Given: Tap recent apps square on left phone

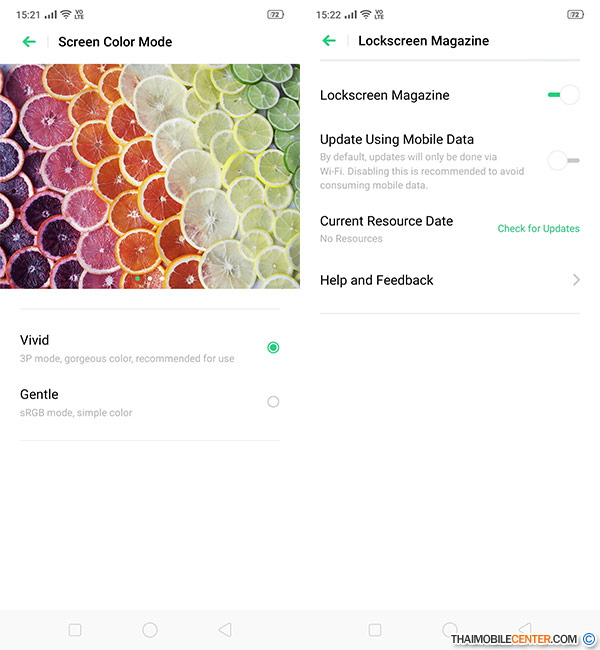Looking at the screenshot, I should (x=75, y=630).
